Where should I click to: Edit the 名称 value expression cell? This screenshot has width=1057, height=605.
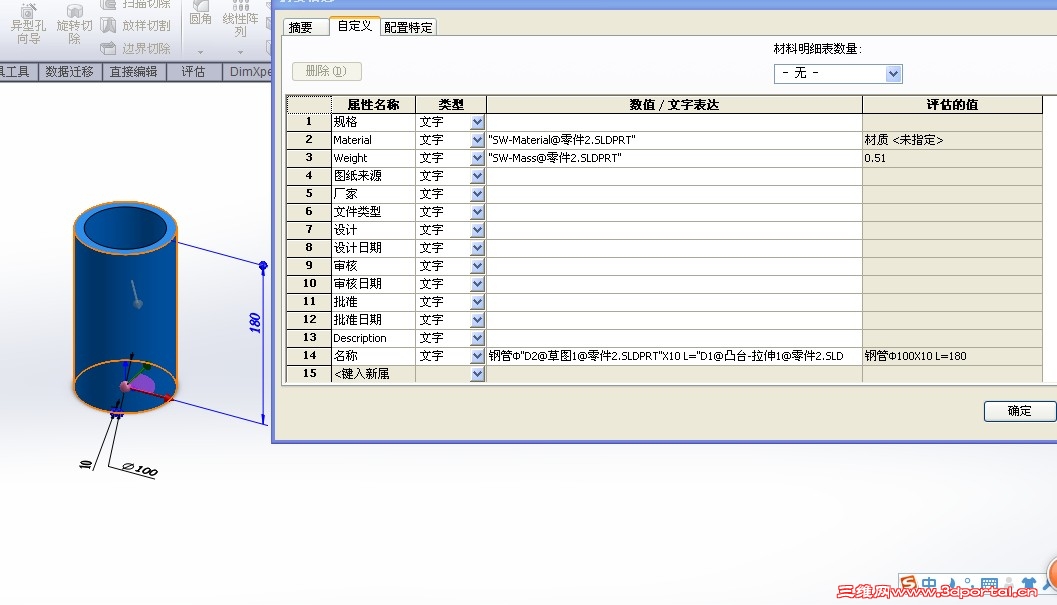[674, 356]
